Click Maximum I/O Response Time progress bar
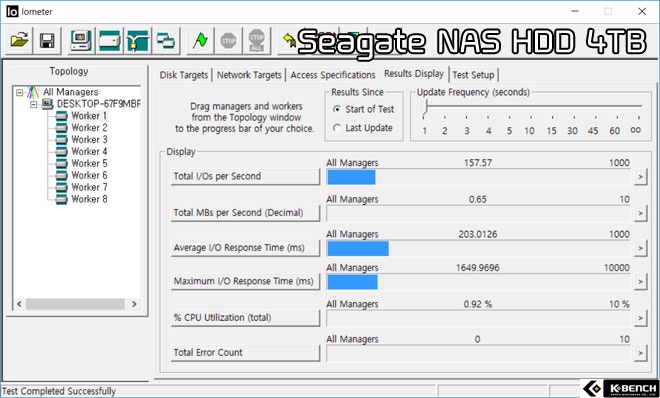Viewport: 660px width, 398px height. coord(479,282)
